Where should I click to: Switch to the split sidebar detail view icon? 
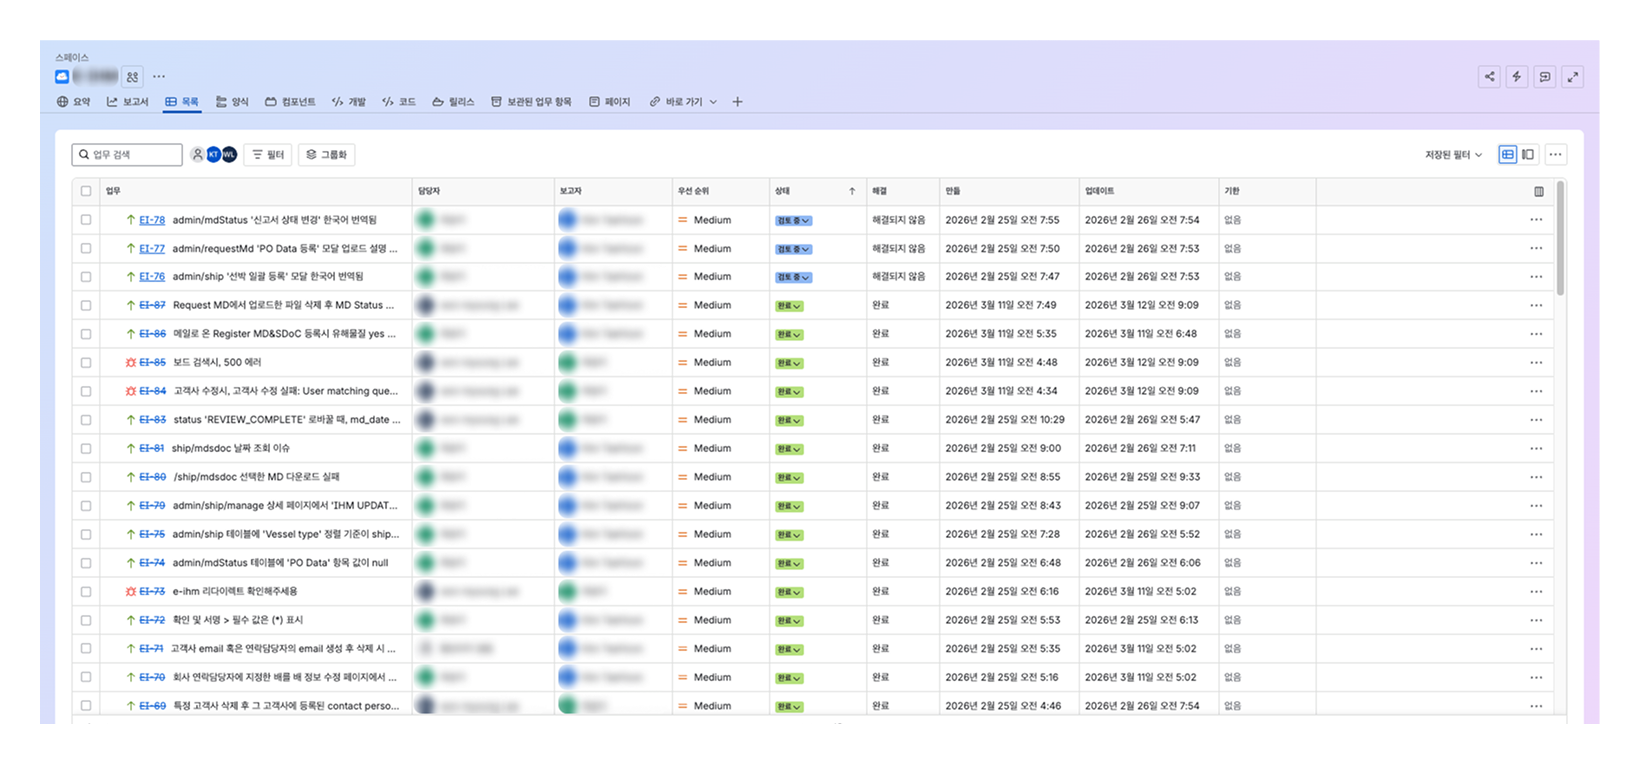coord(1528,155)
